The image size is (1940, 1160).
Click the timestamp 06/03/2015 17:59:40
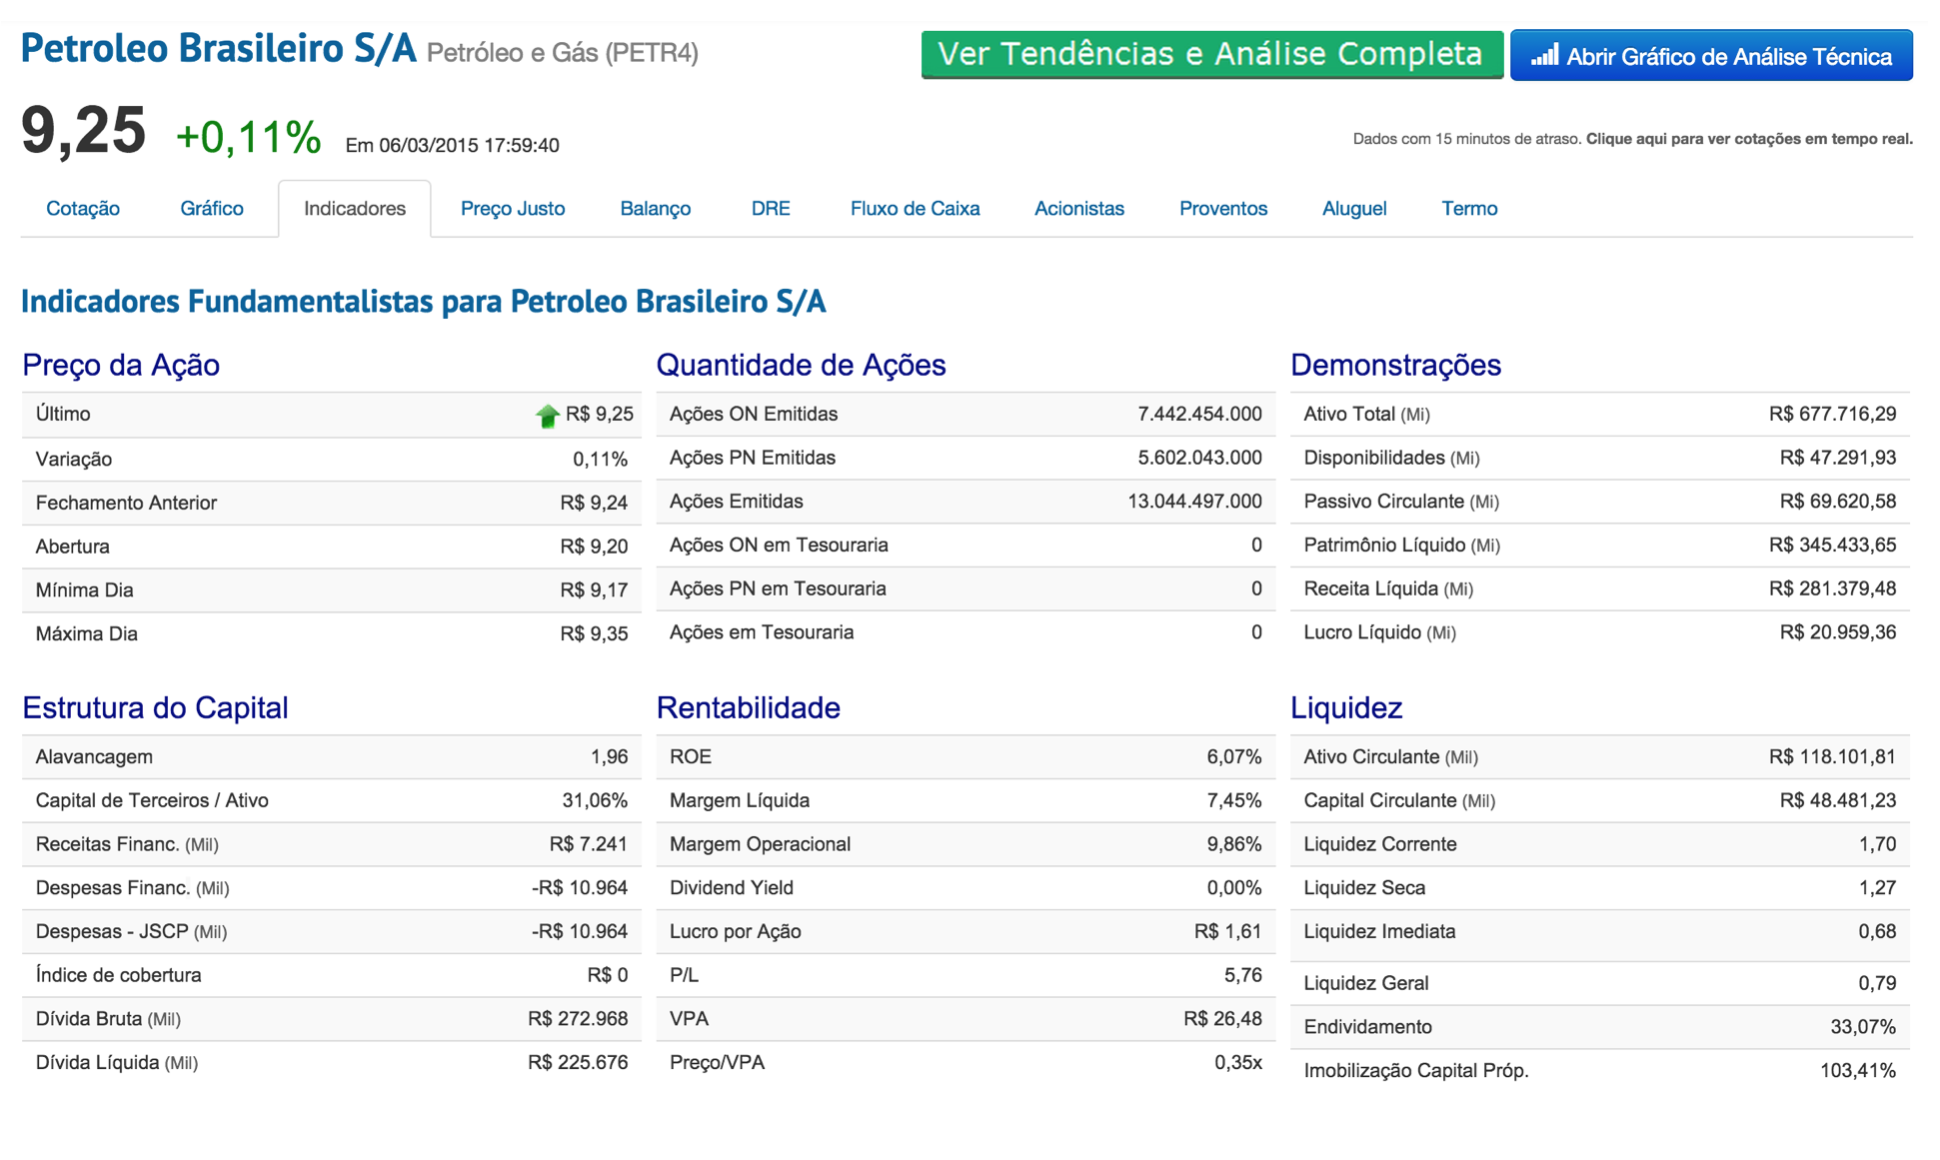tap(469, 145)
